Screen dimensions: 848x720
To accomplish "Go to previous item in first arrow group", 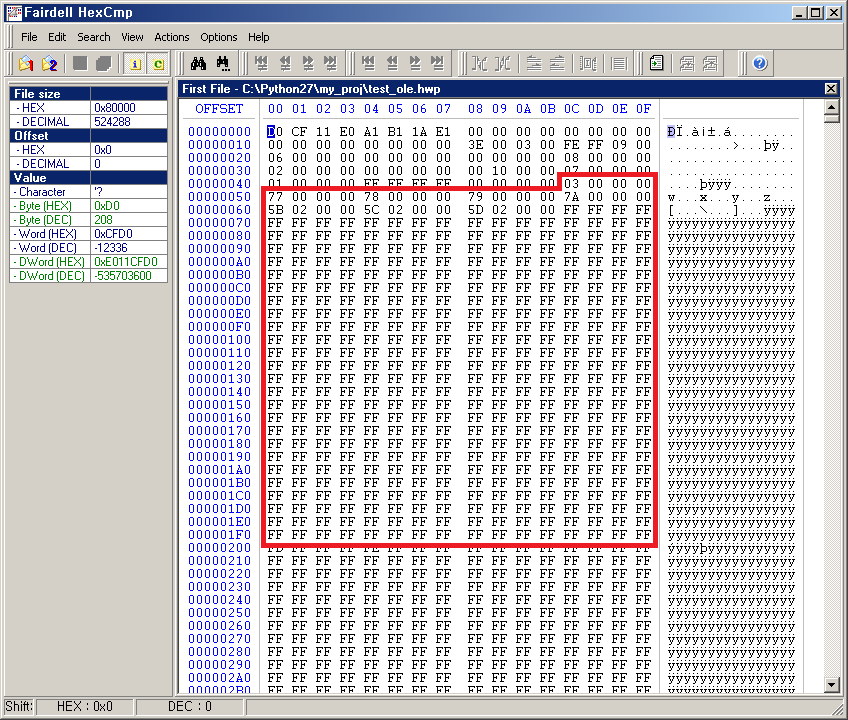I will tap(284, 64).
